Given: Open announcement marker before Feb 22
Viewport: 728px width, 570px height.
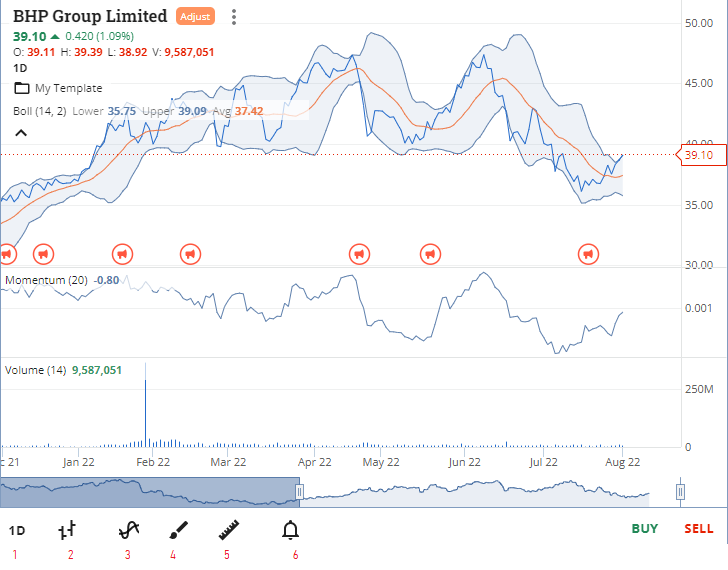Looking at the screenshot, I should pos(123,254).
